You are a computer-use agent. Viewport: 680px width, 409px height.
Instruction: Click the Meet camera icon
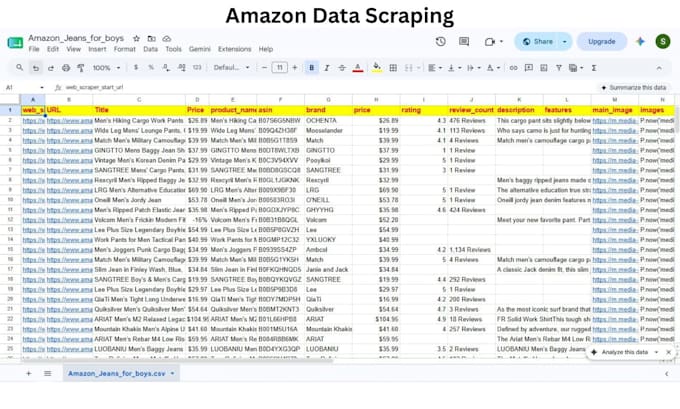[490, 42]
